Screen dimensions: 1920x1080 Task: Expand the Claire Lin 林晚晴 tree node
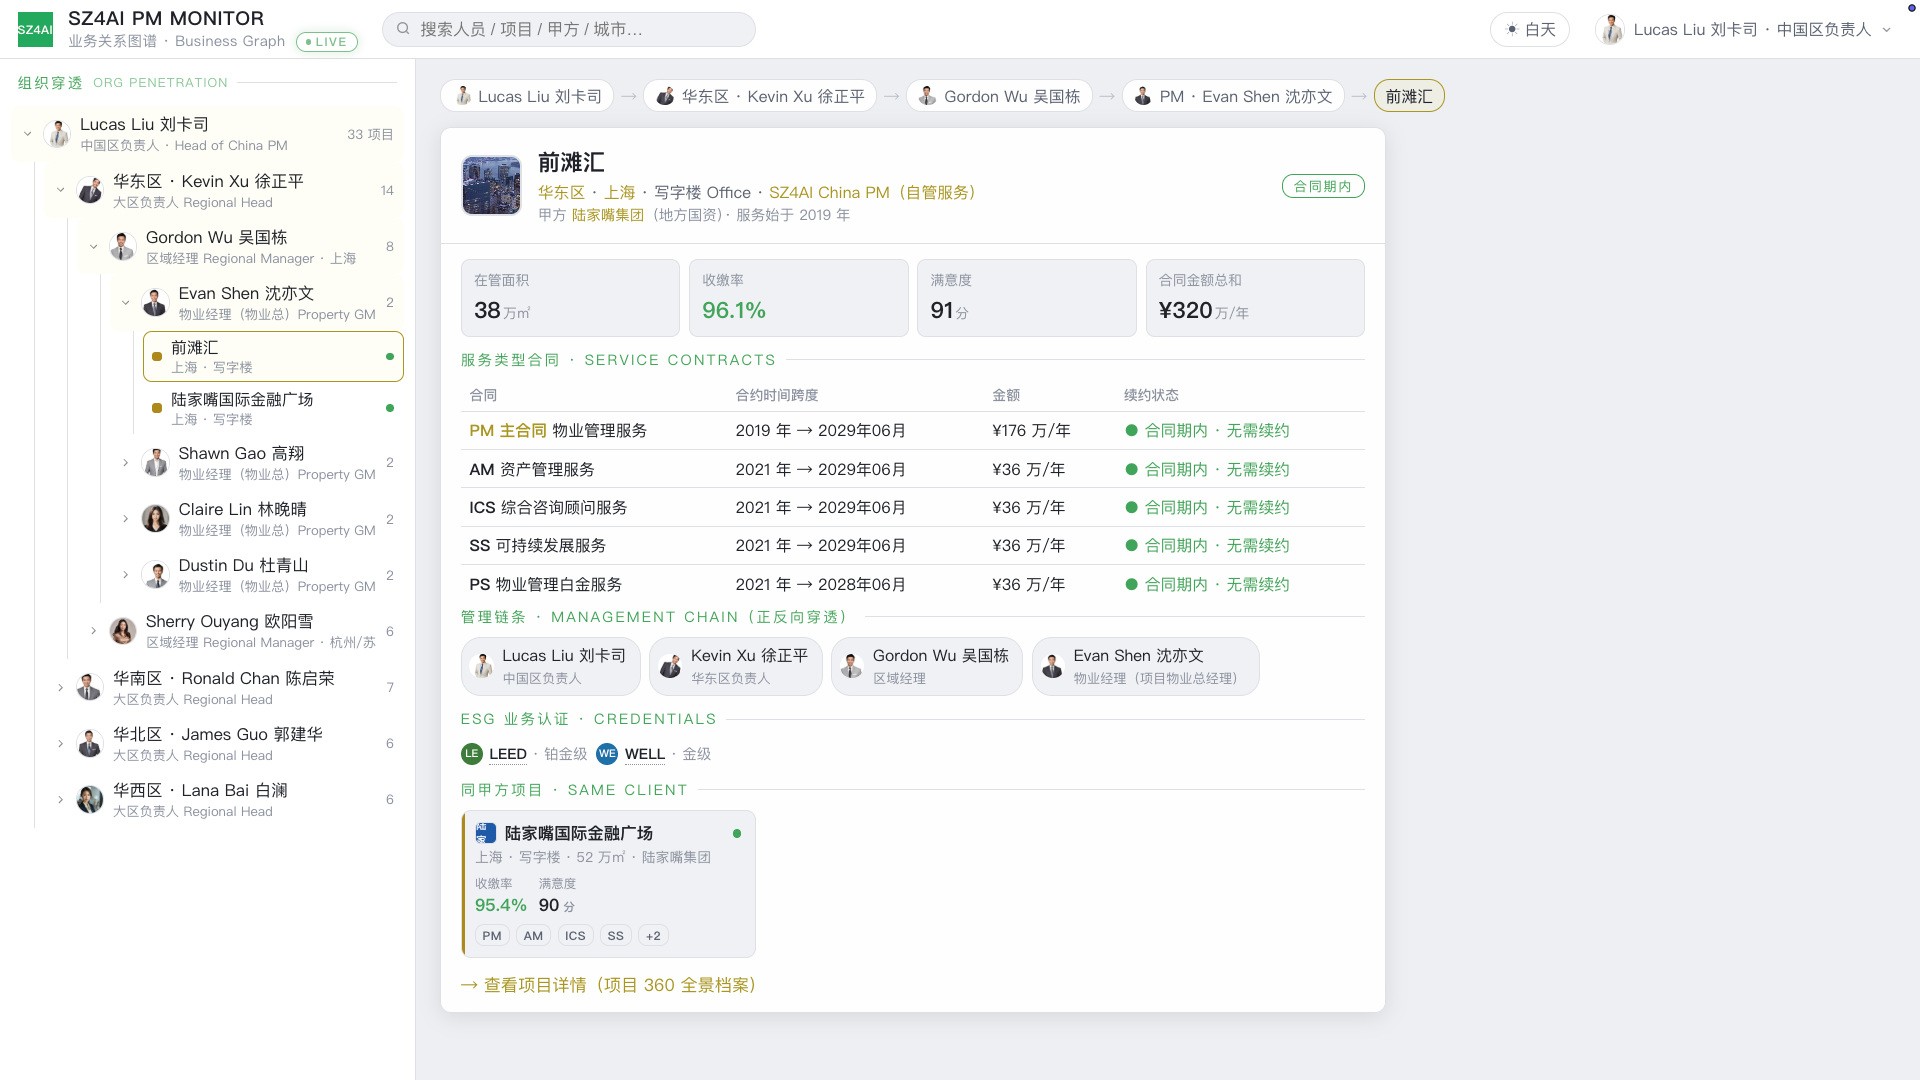pos(126,518)
